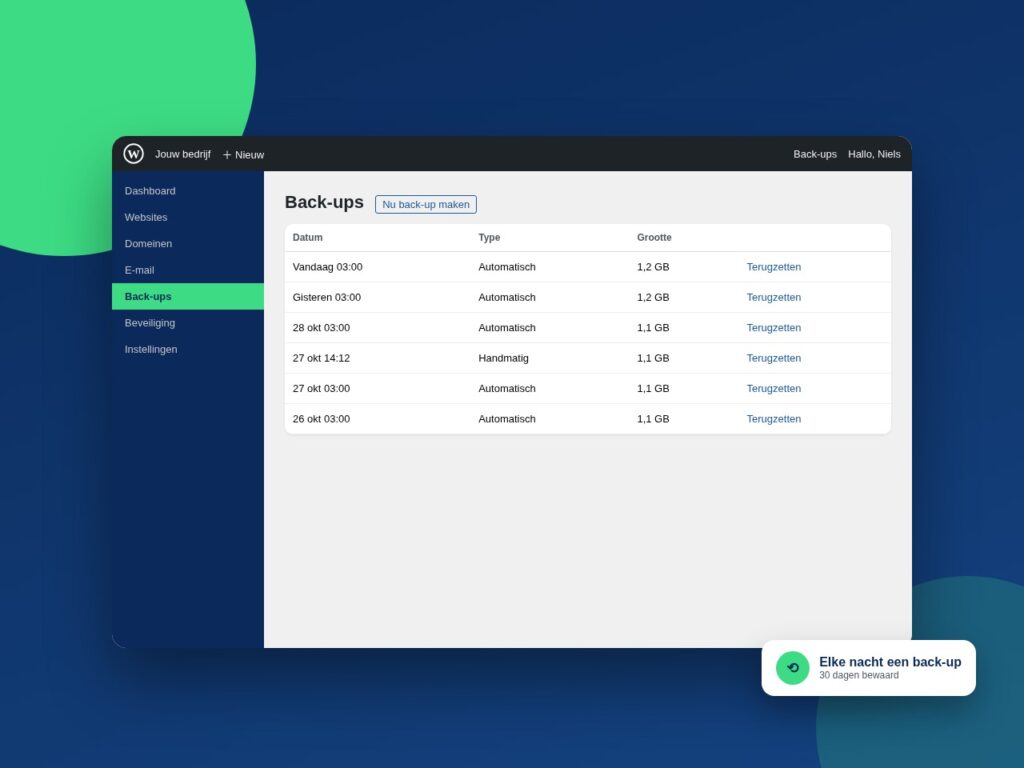Image resolution: width=1024 pixels, height=768 pixels.
Task: Go to Instellingen in sidebar
Action: tap(188, 349)
